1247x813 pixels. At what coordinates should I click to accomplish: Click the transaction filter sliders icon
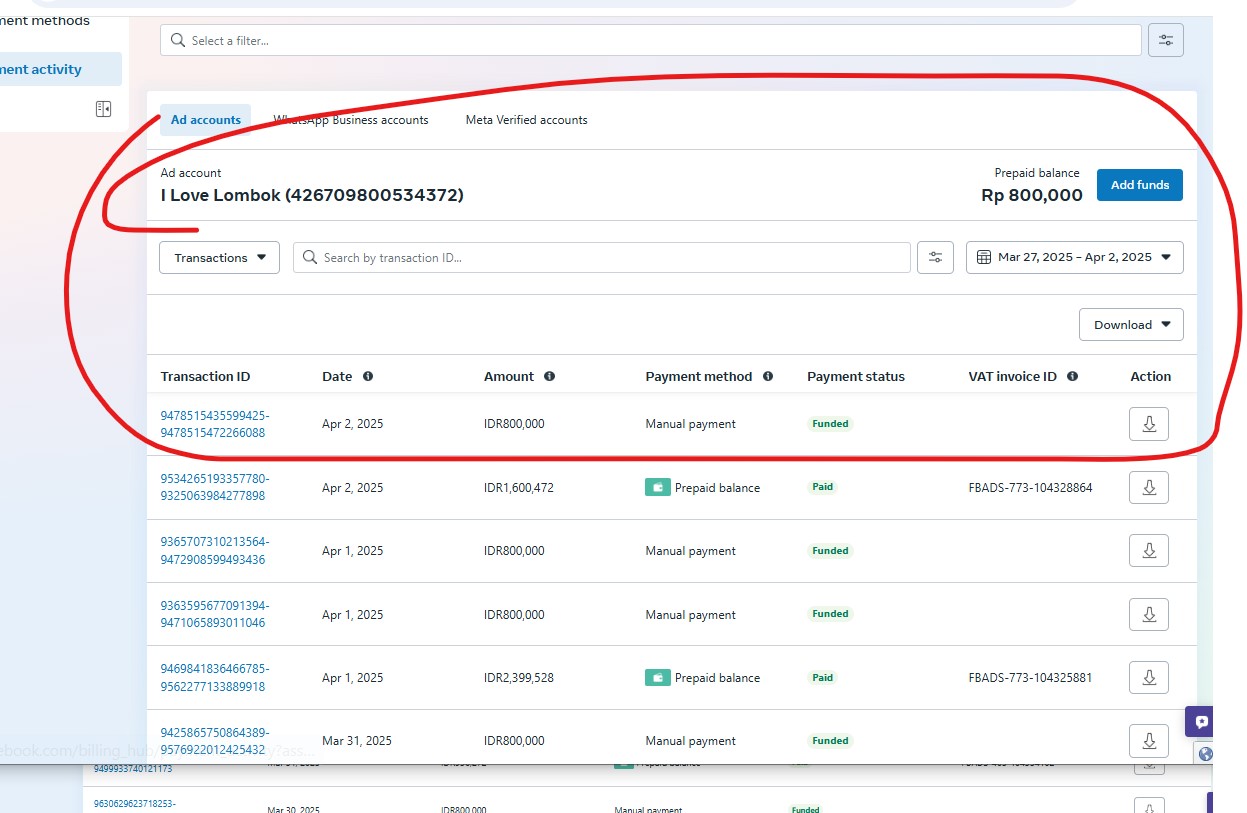[935, 257]
